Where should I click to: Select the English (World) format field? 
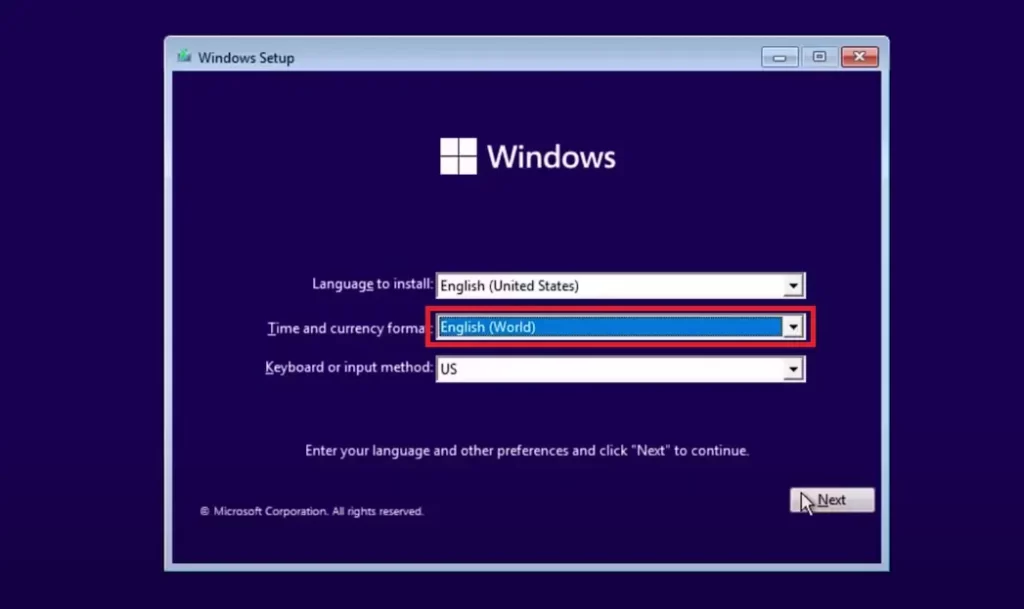(x=620, y=327)
